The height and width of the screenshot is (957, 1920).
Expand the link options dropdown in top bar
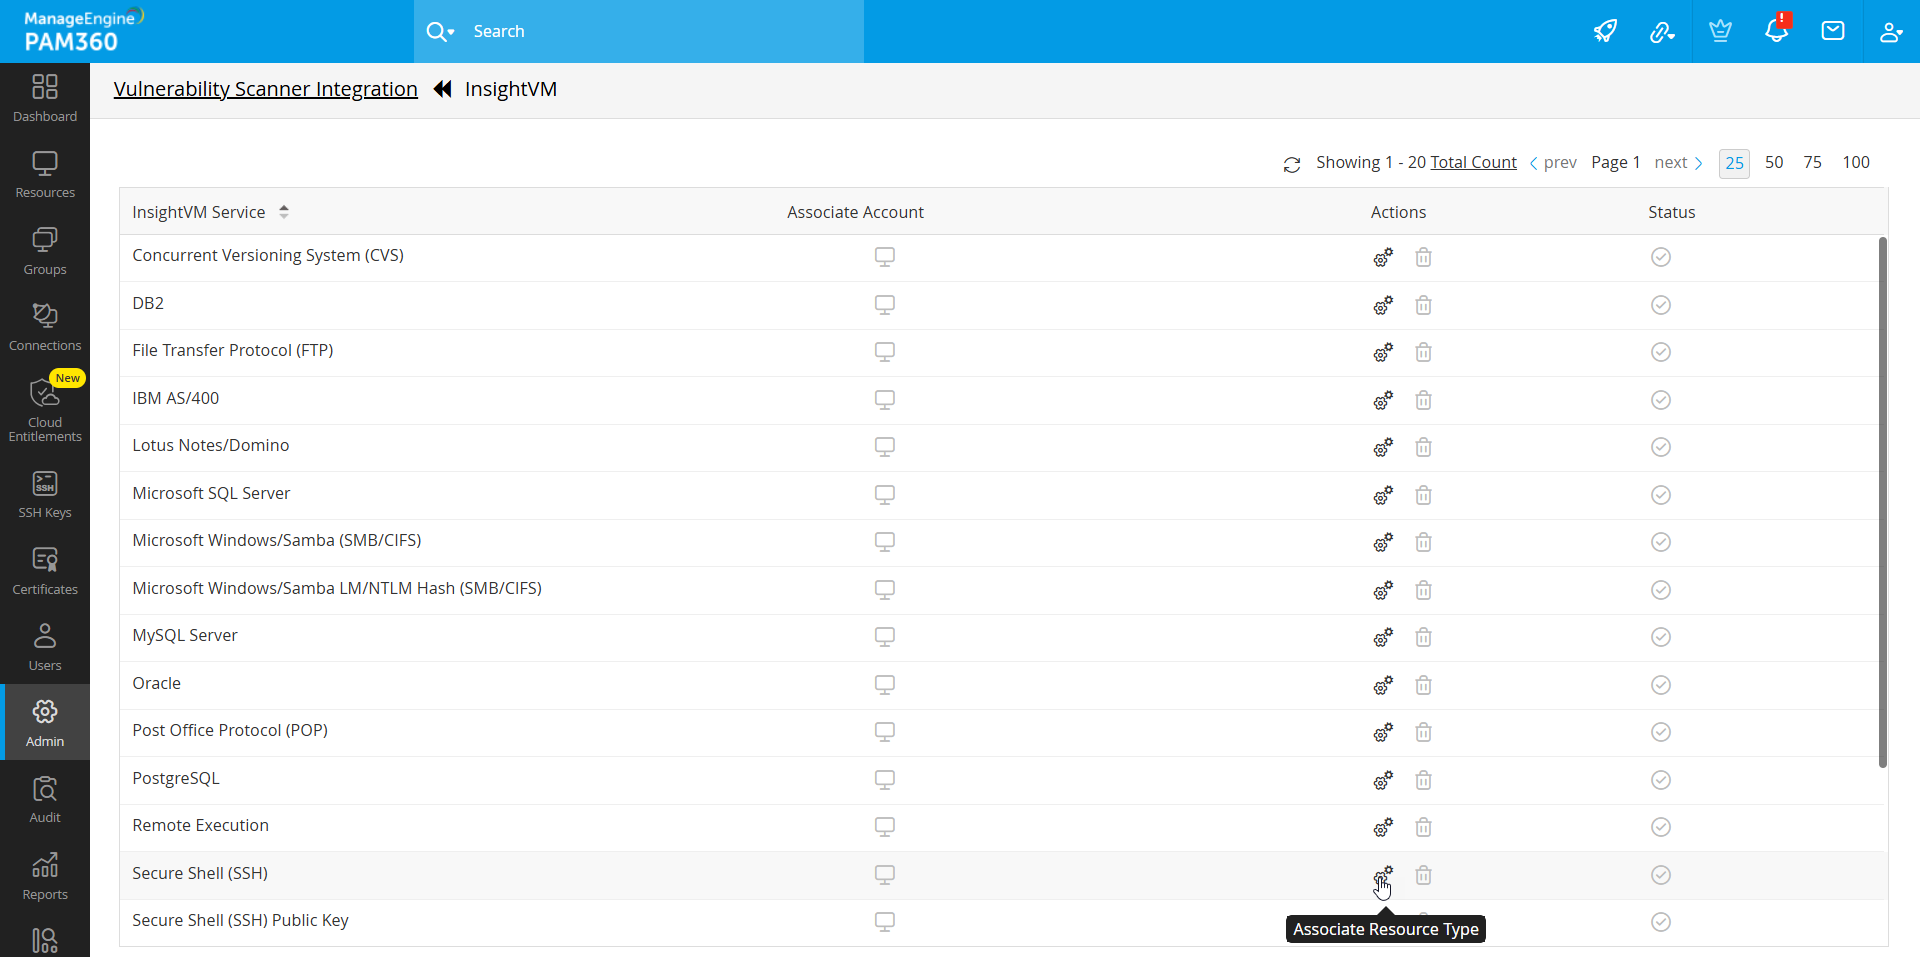pyautogui.click(x=1663, y=31)
